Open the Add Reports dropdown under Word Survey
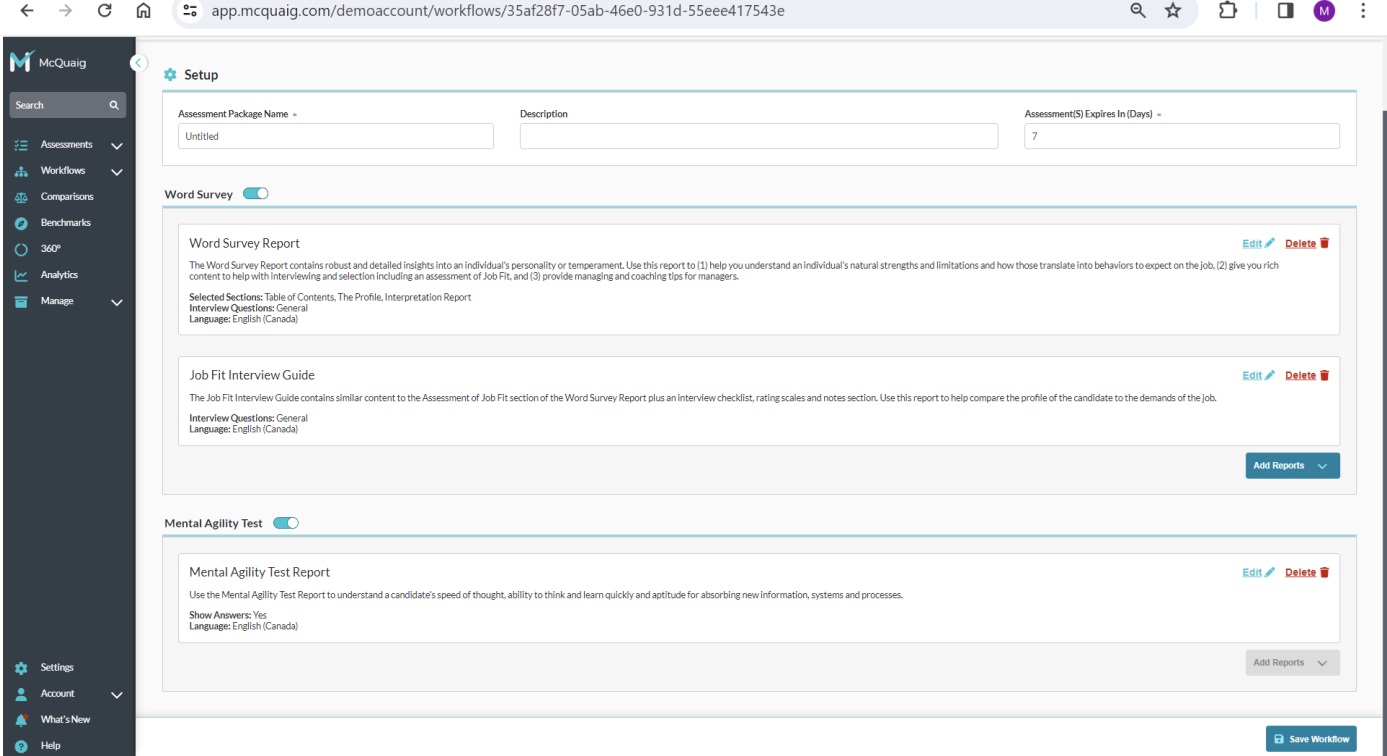The width and height of the screenshot is (1387, 756). (x=1292, y=466)
